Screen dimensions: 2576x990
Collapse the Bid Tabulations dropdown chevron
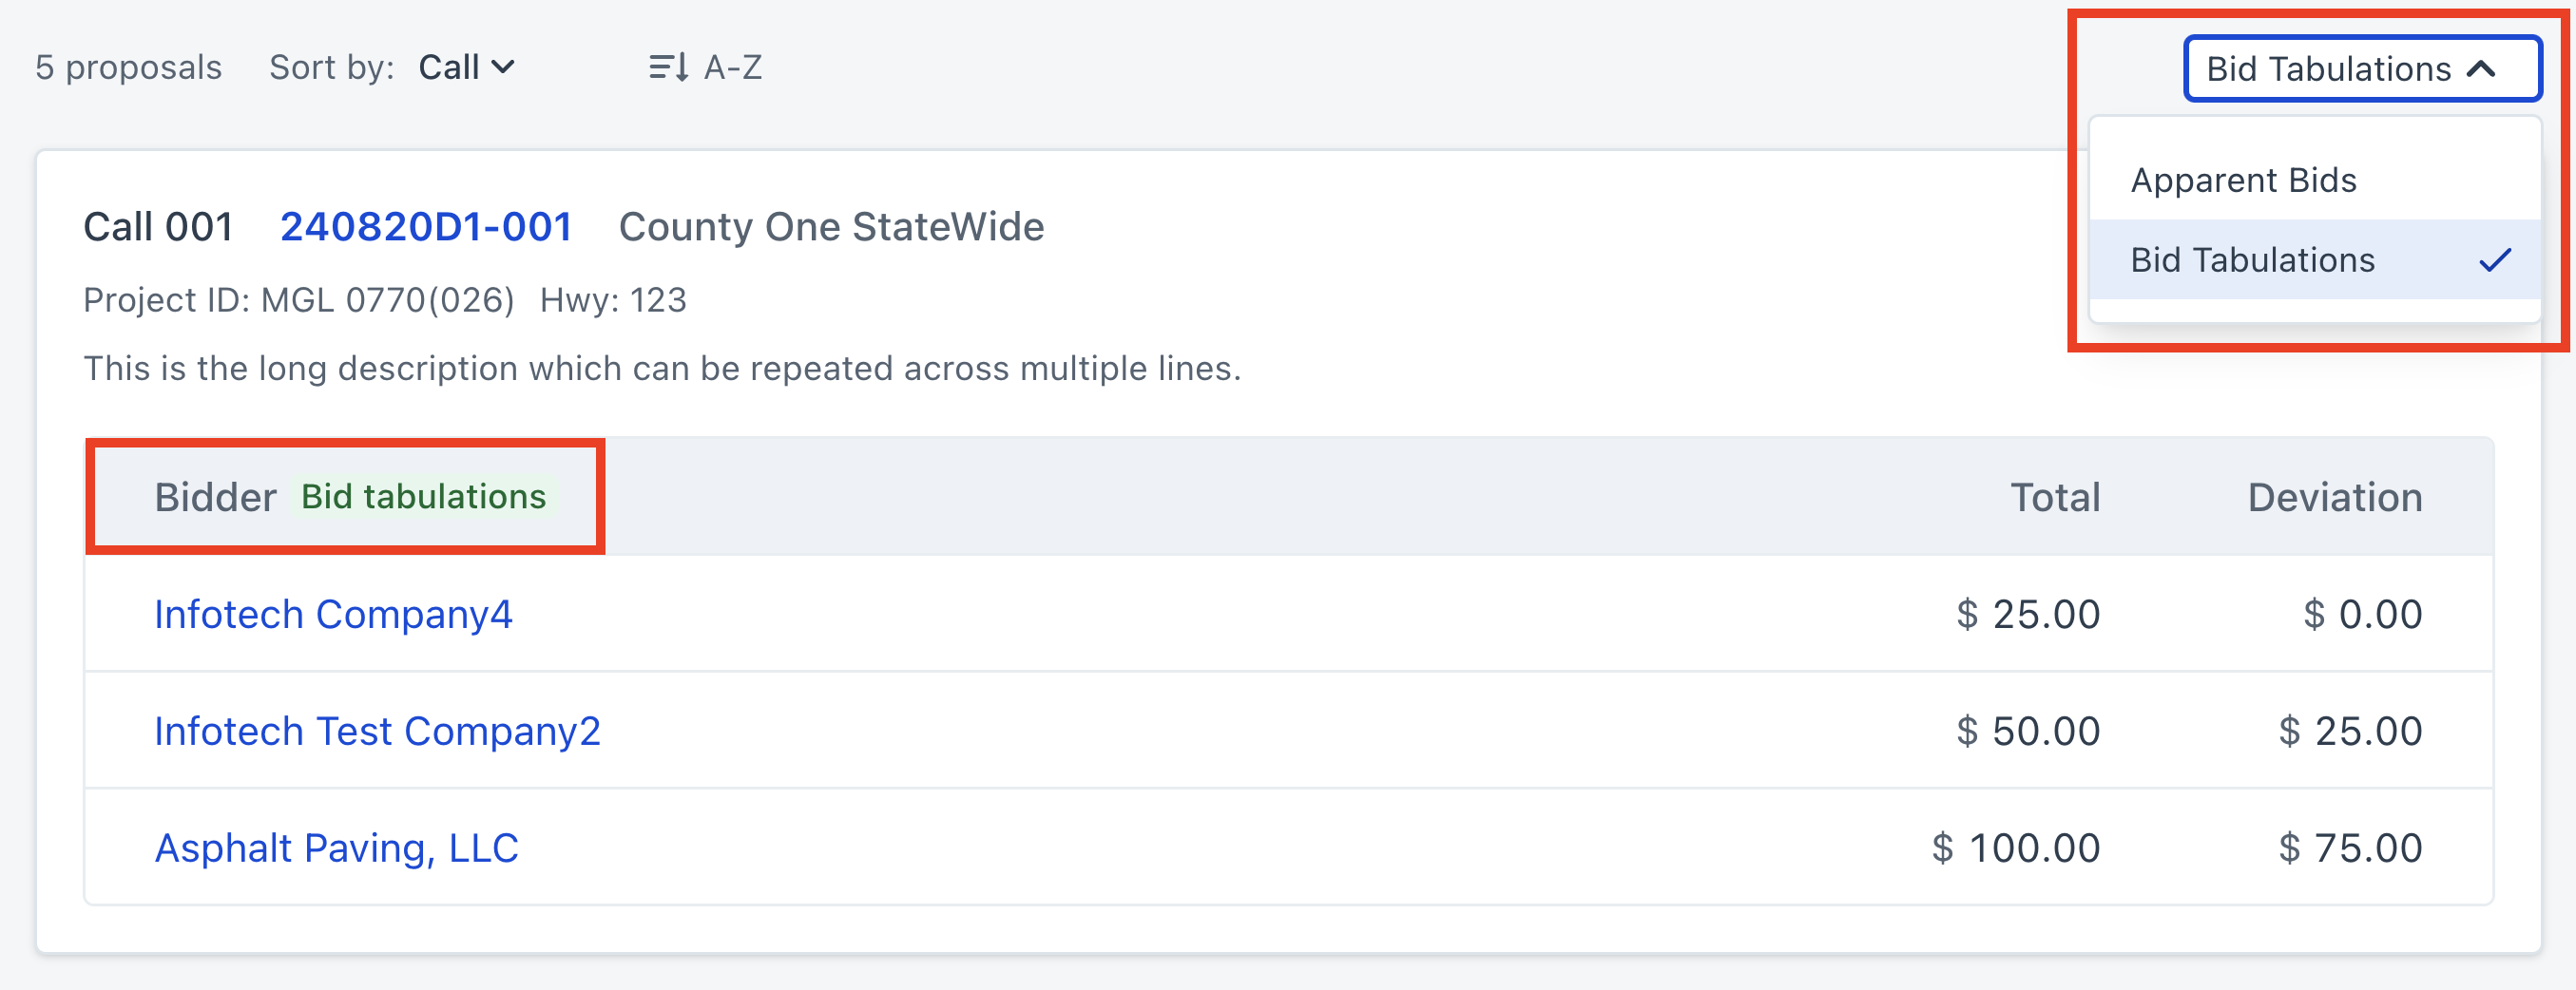(x=2482, y=69)
